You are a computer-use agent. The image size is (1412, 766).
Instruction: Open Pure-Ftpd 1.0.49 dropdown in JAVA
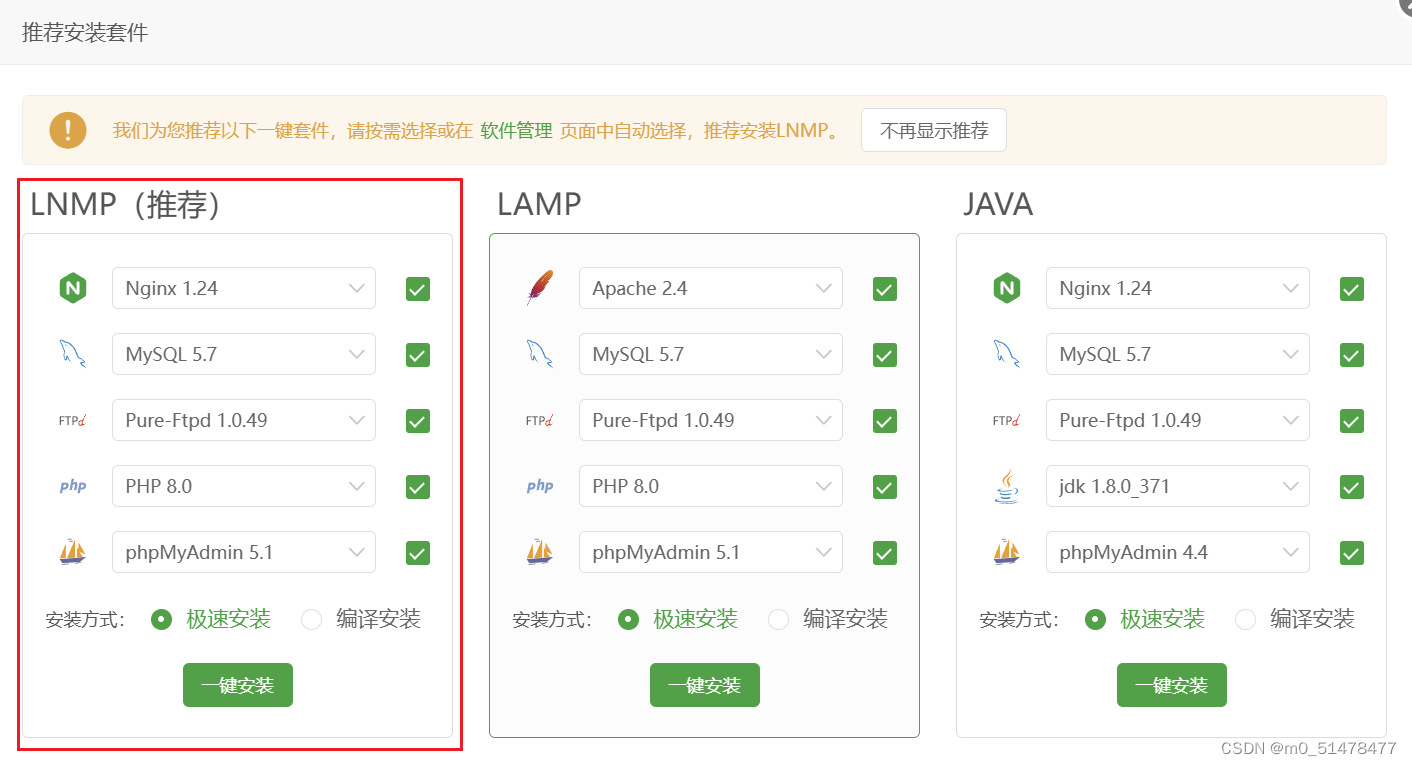click(x=1178, y=420)
